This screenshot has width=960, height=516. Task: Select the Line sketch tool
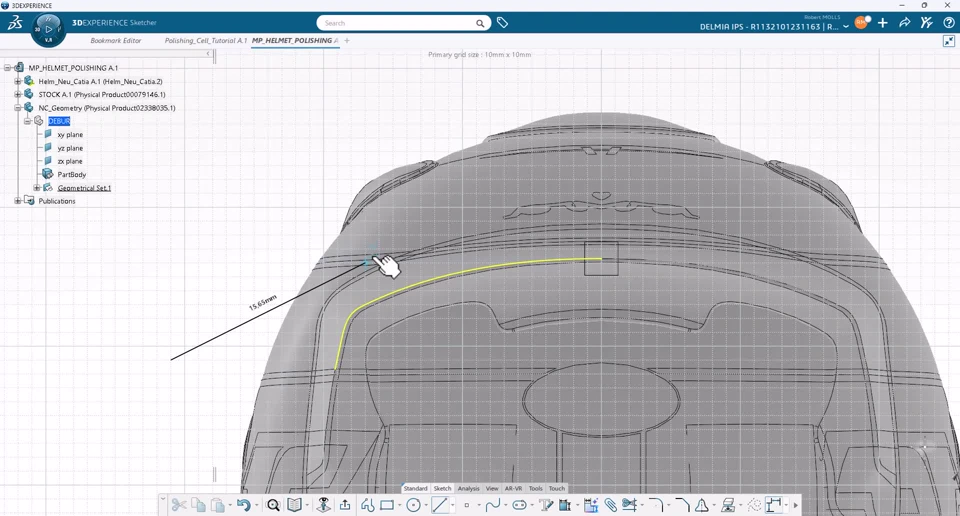point(440,505)
